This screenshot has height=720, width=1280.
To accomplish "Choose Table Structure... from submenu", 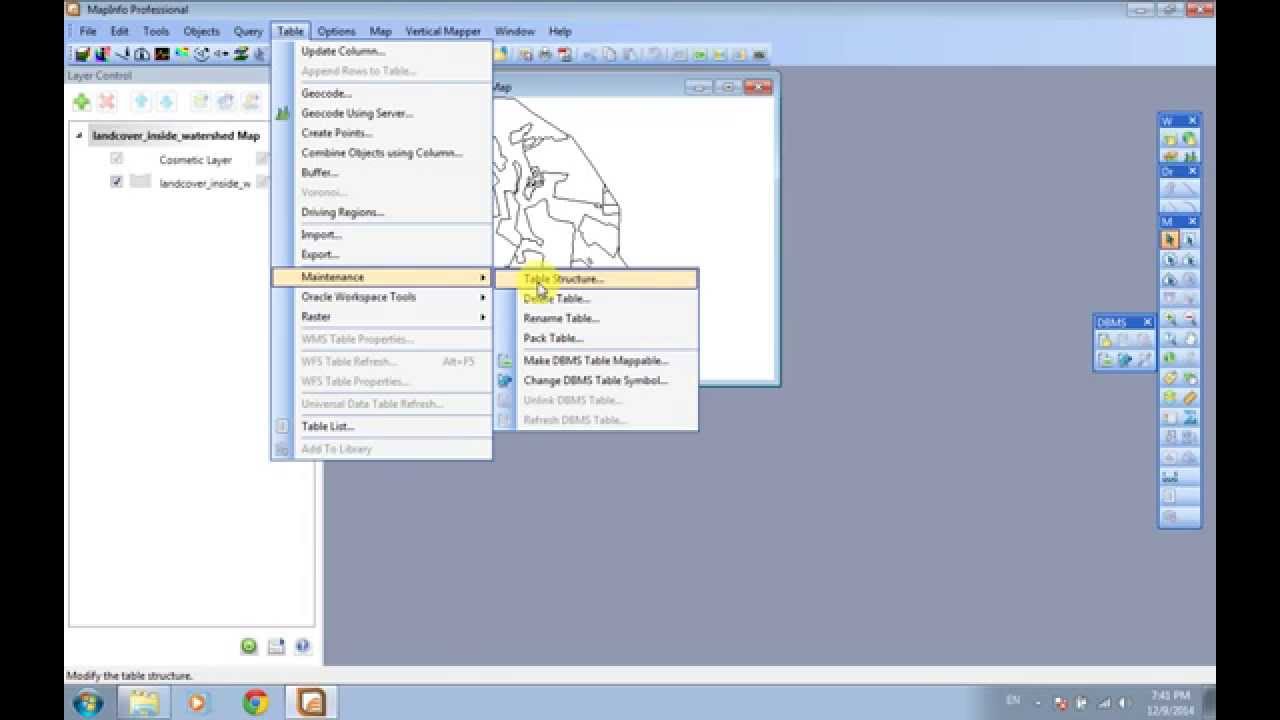I will (597, 279).
